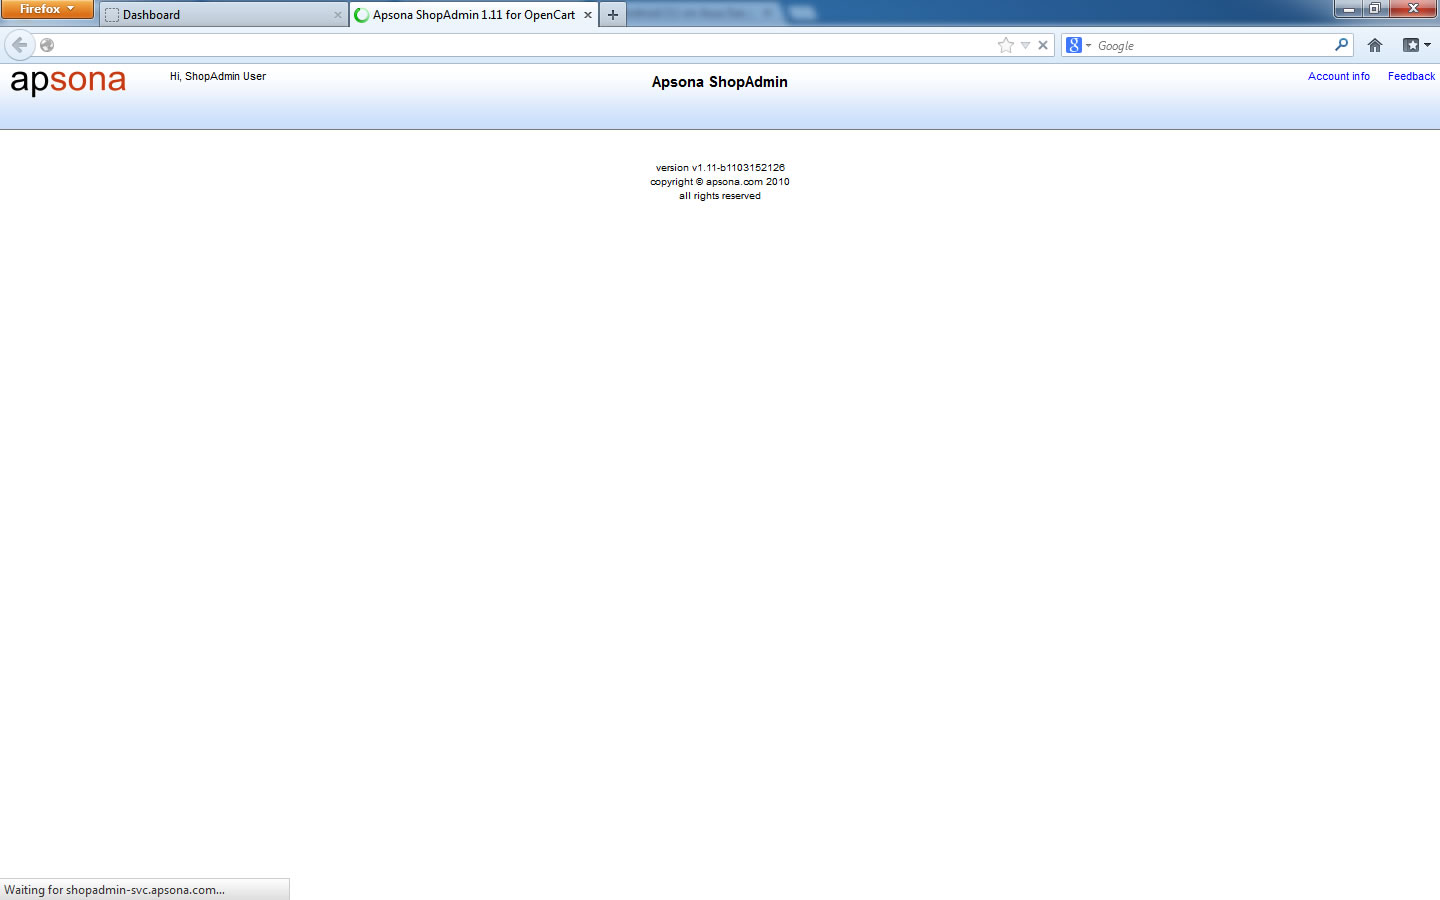The image size is (1440, 900).
Task: Open a new browser tab with plus button
Action: tap(613, 15)
